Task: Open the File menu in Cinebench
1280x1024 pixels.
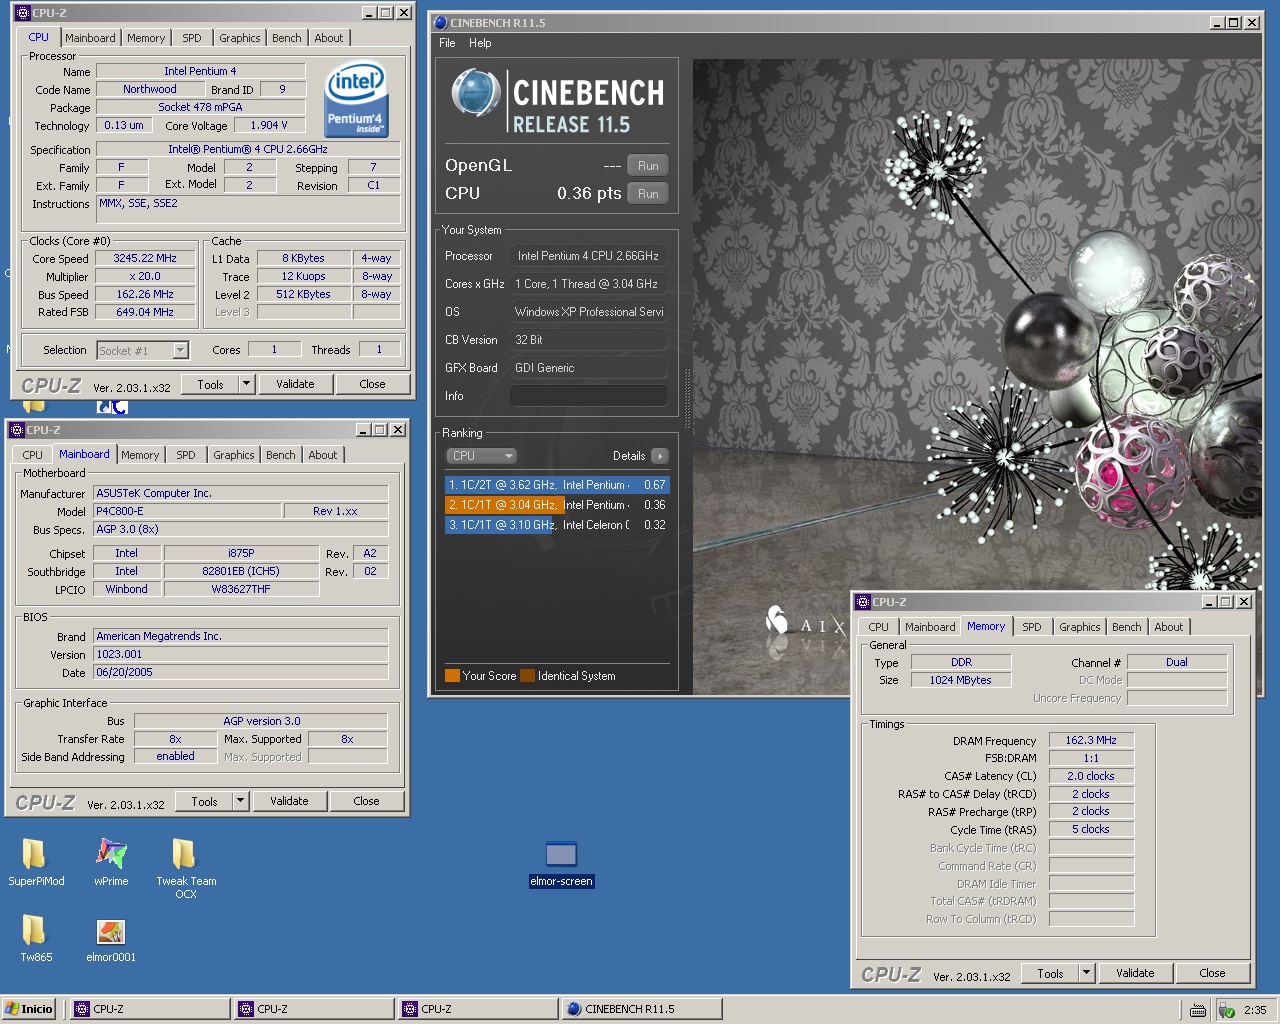Action: (x=447, y=43)
